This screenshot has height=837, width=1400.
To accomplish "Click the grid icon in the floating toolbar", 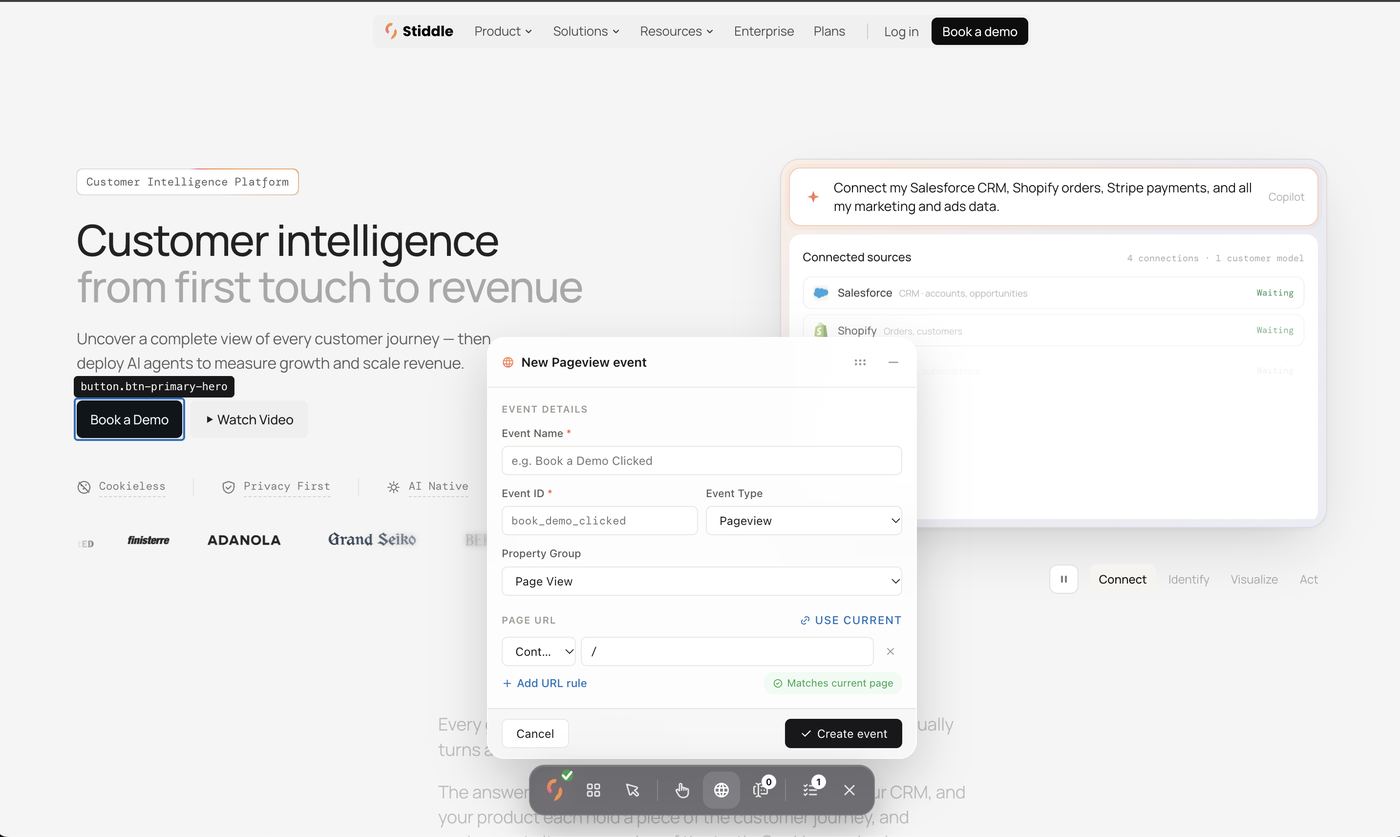I will tap(593, 790).
